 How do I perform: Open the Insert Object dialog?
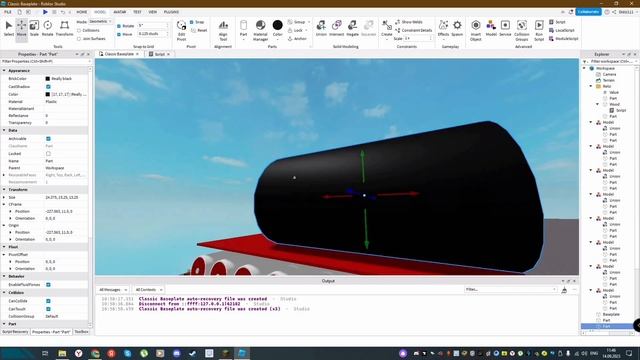(476, 31)
